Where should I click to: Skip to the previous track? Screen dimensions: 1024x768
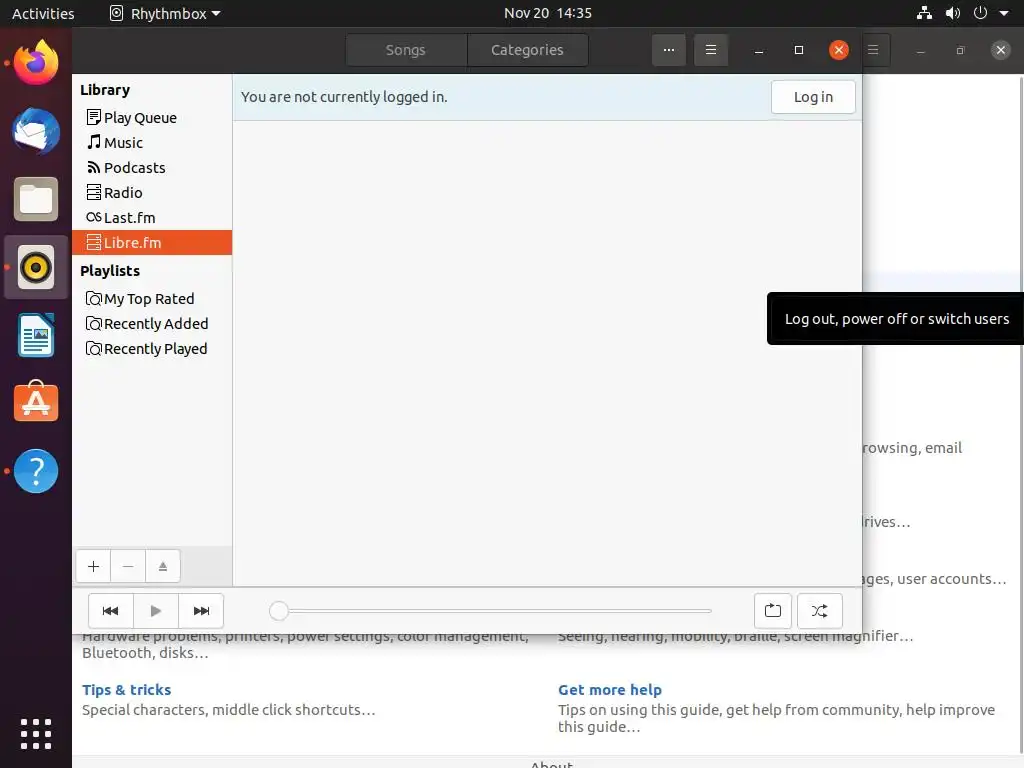110,611
